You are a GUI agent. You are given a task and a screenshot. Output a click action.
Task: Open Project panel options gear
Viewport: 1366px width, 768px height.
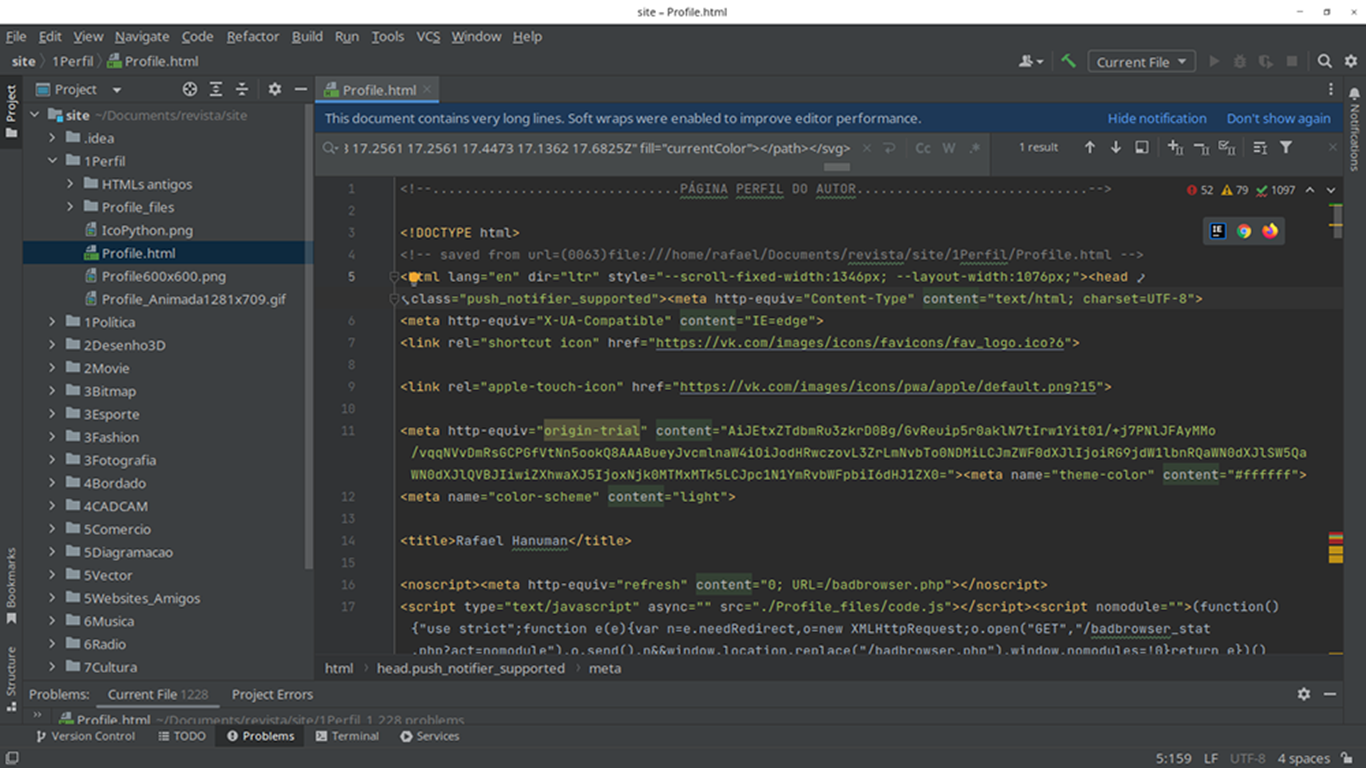click(x=275, y=89)
